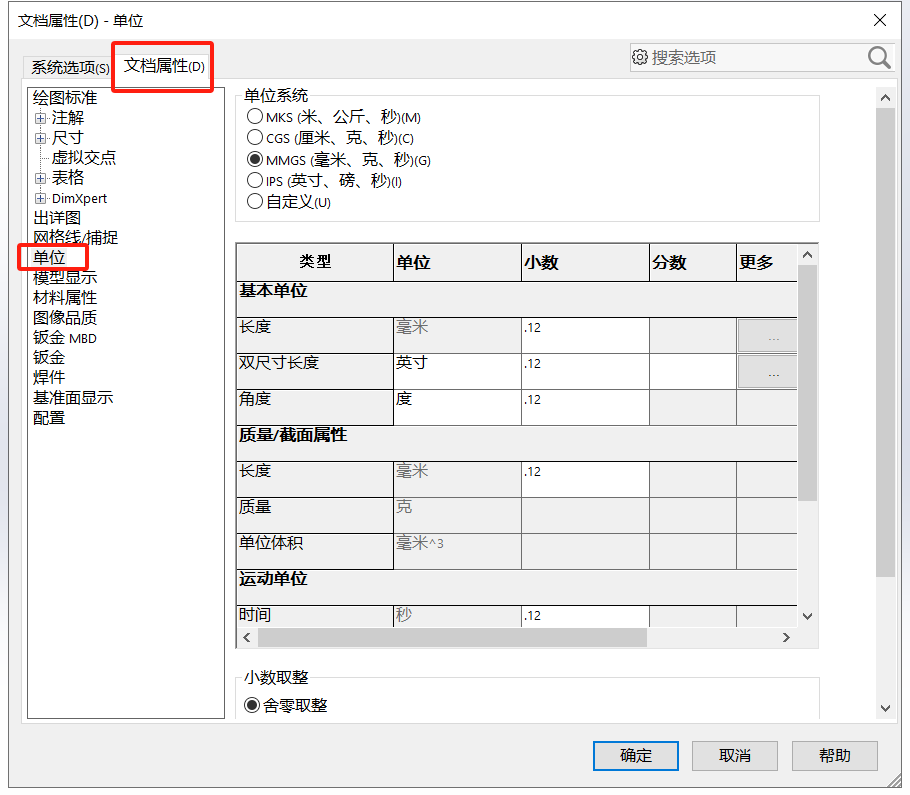
Task: Open the 文档属性 tab
Action: (162, 64)
